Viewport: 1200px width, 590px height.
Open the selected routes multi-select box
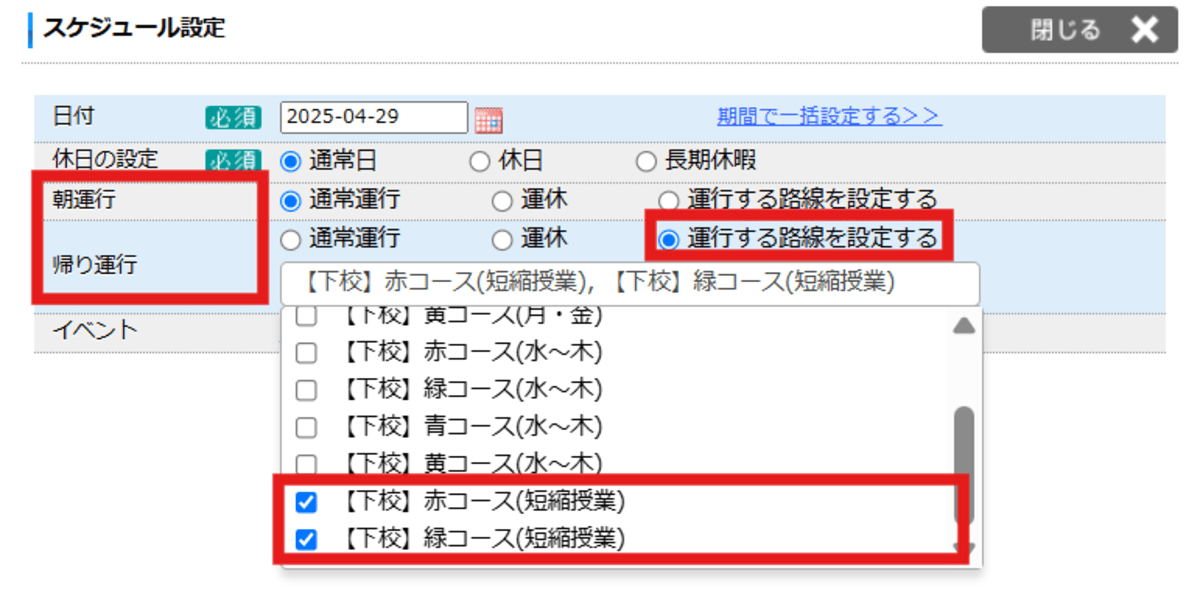[x=630, y=283]
